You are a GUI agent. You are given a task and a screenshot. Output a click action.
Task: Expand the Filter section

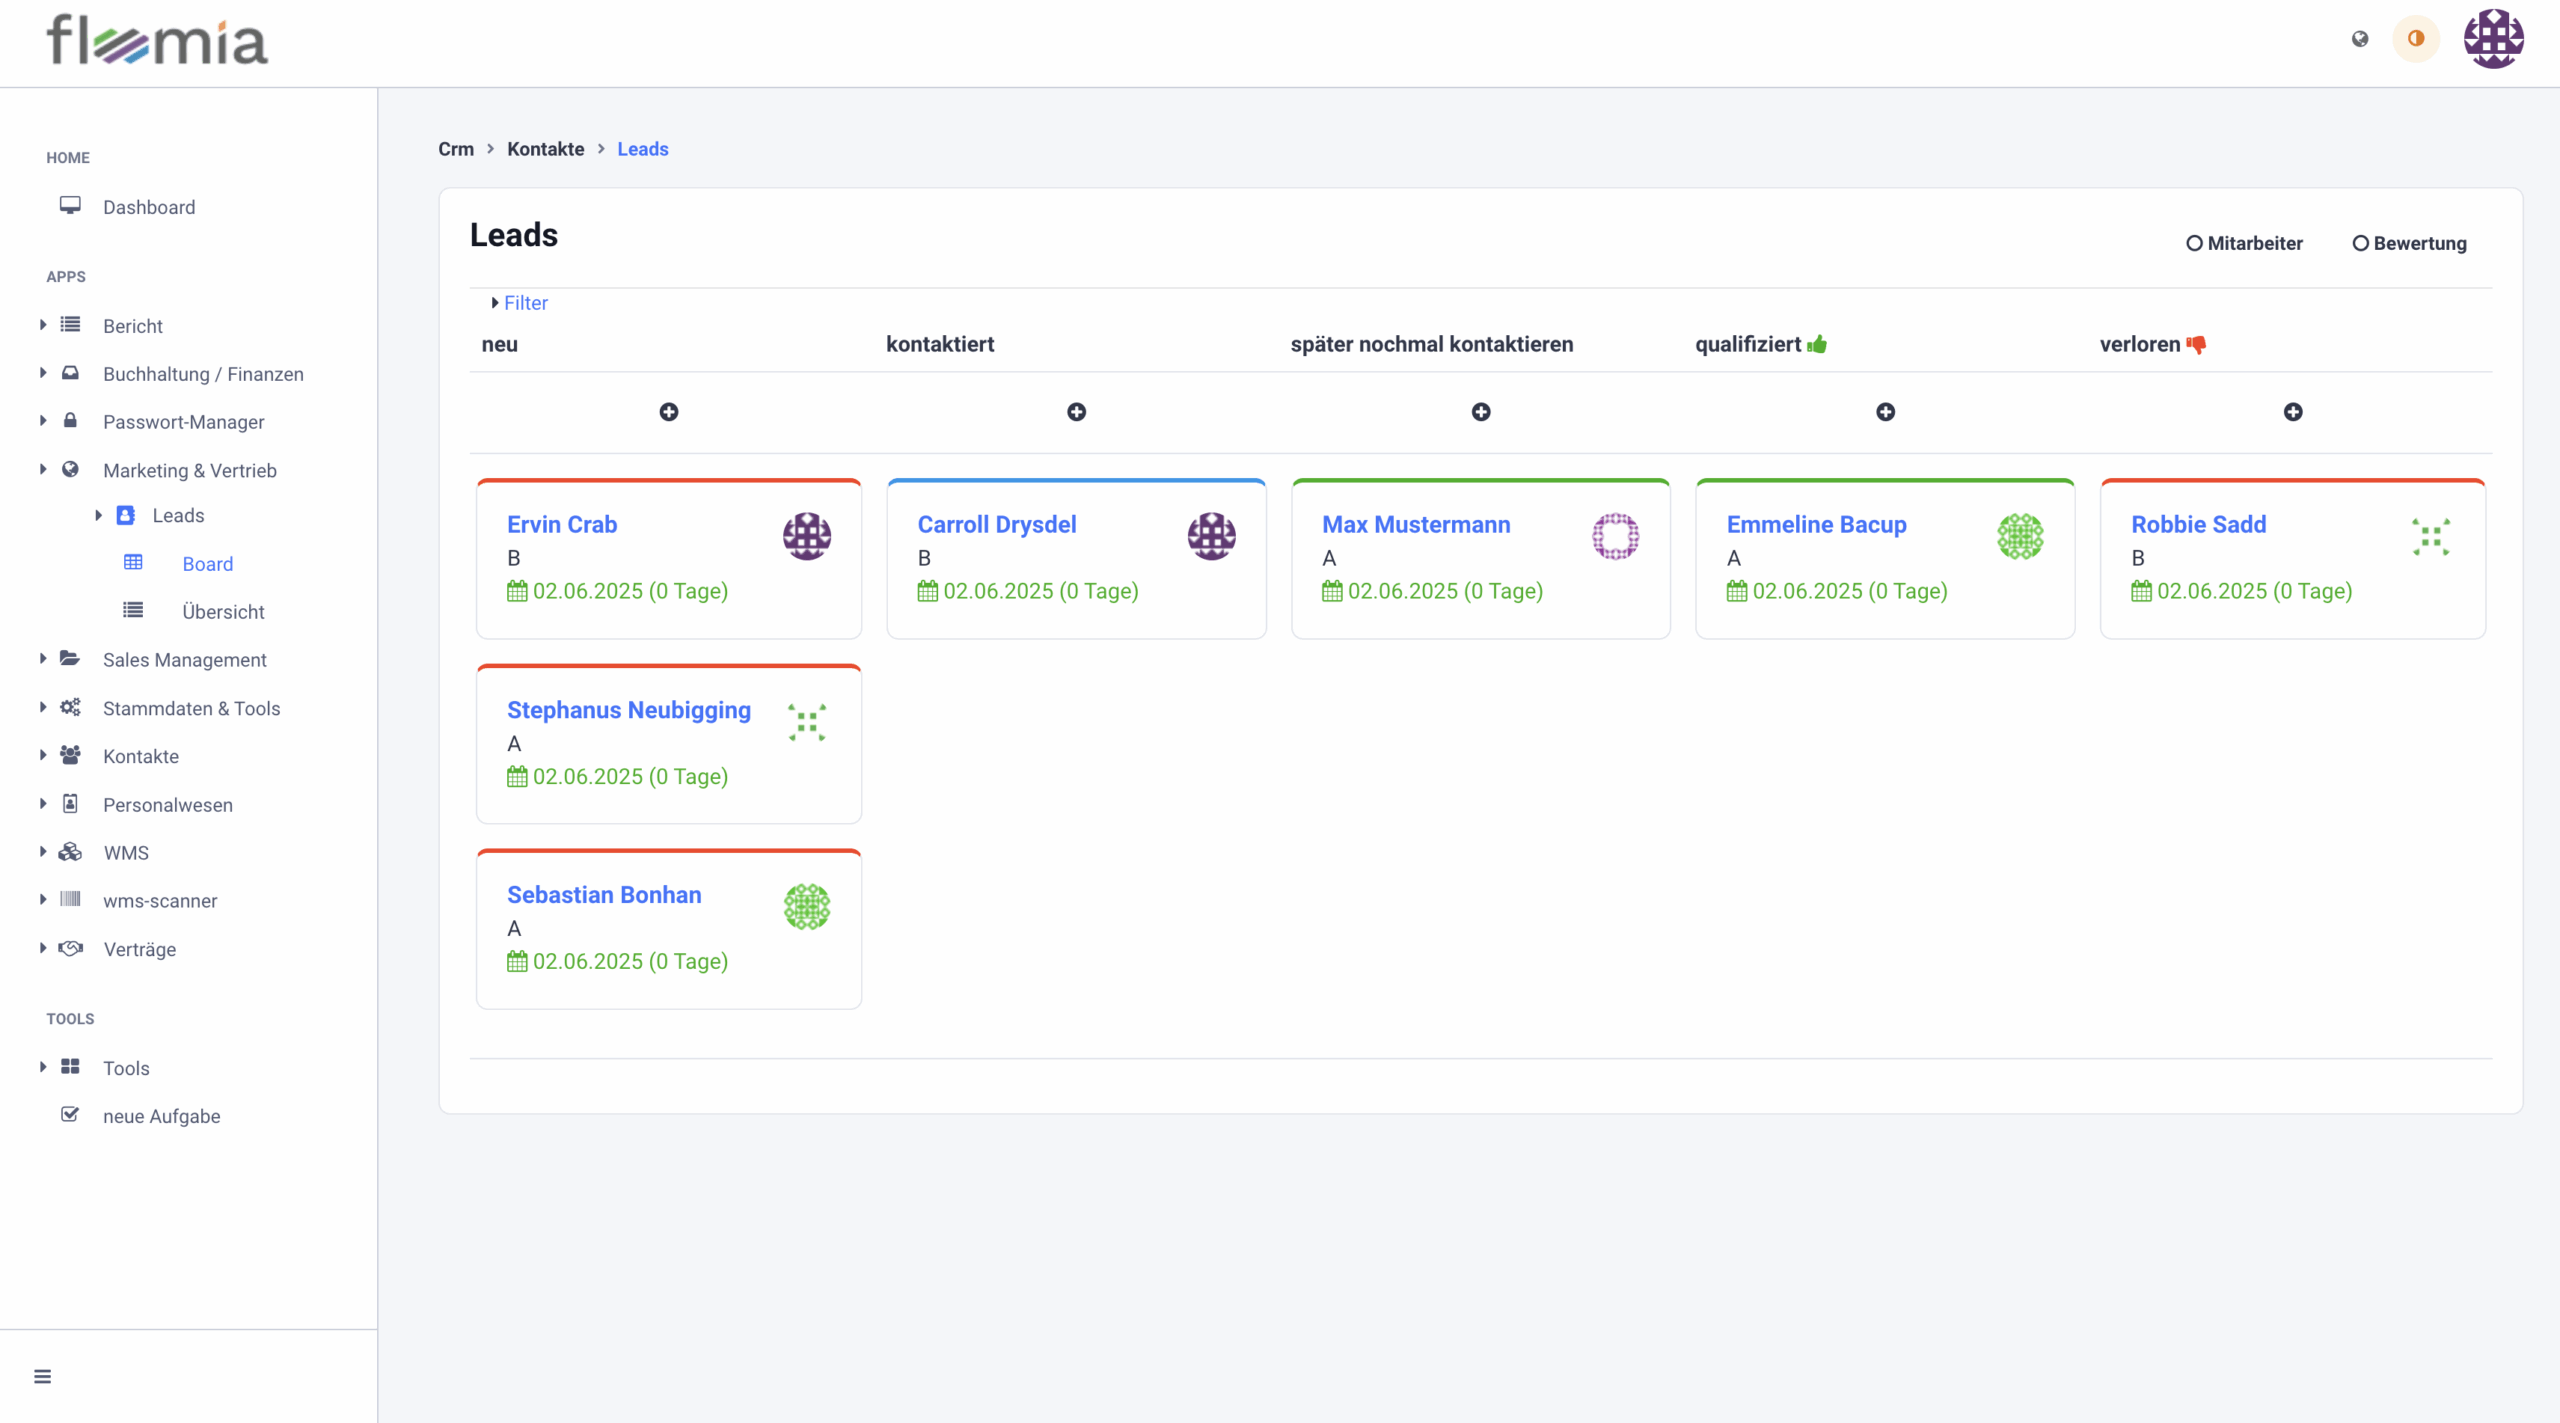tap(525, 303)
